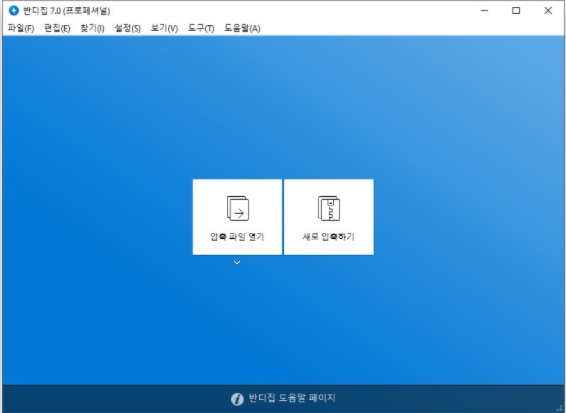
Task: Open the 편집(E) menu
Action: (x=57, y=28)
